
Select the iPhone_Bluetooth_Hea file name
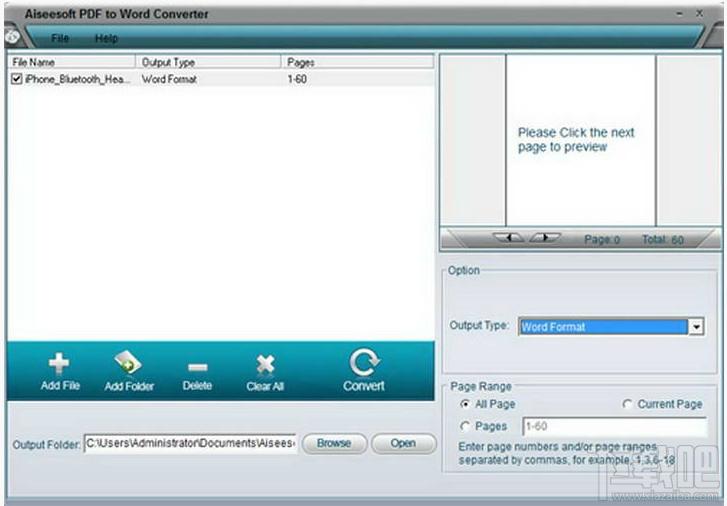click(x=77, y=79)
